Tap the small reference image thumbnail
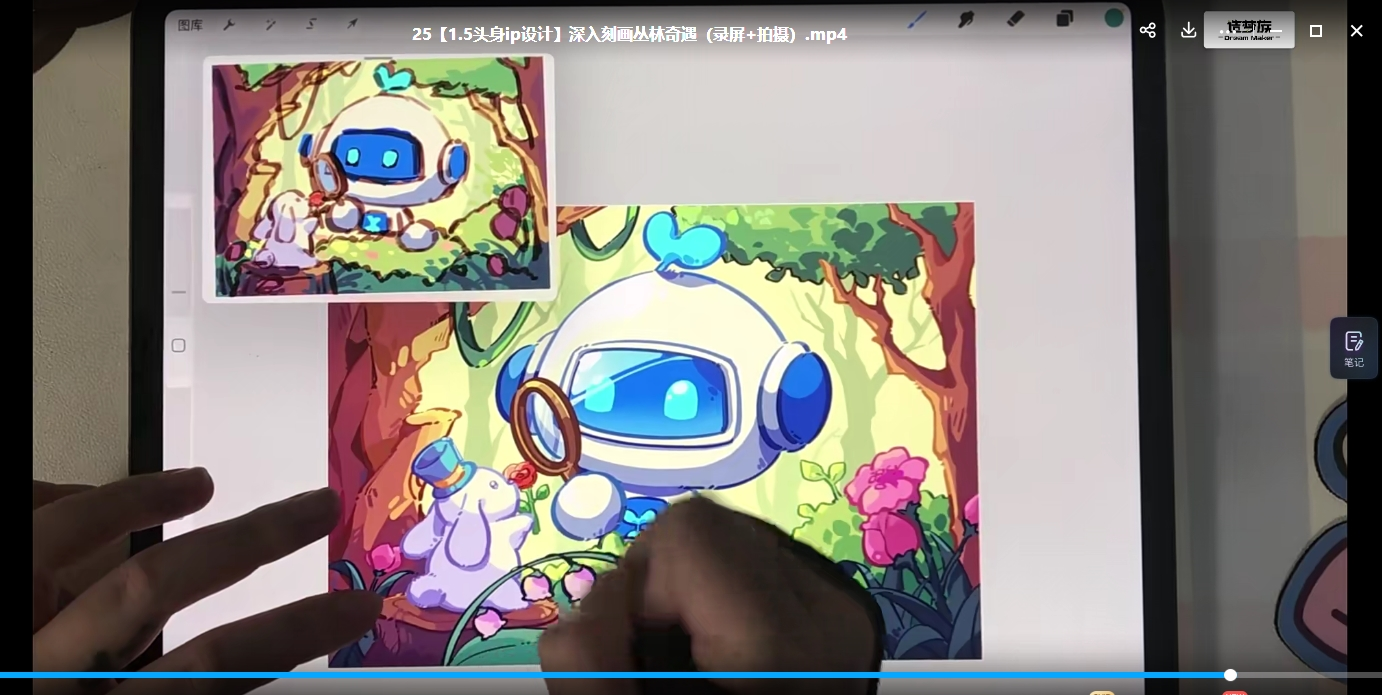This screenshot has height=695, width=1385. 379,178
